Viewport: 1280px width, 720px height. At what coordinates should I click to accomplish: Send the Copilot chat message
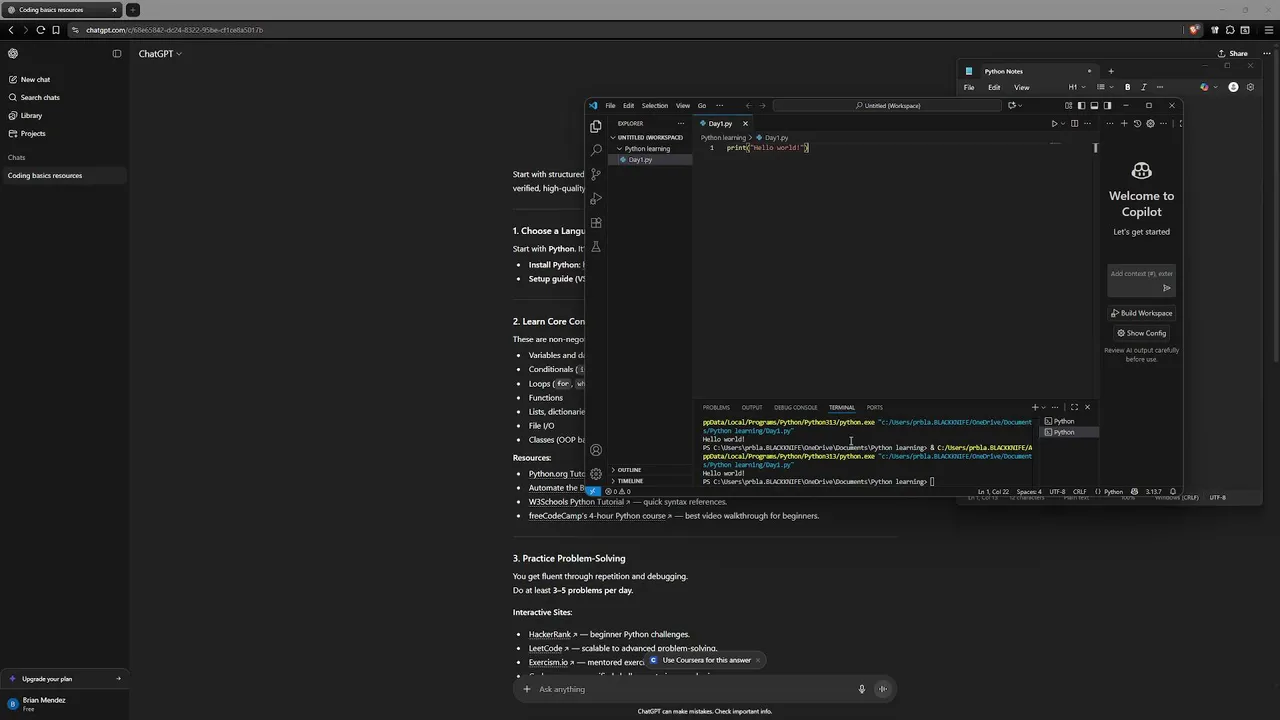(x=1166, y=288)
